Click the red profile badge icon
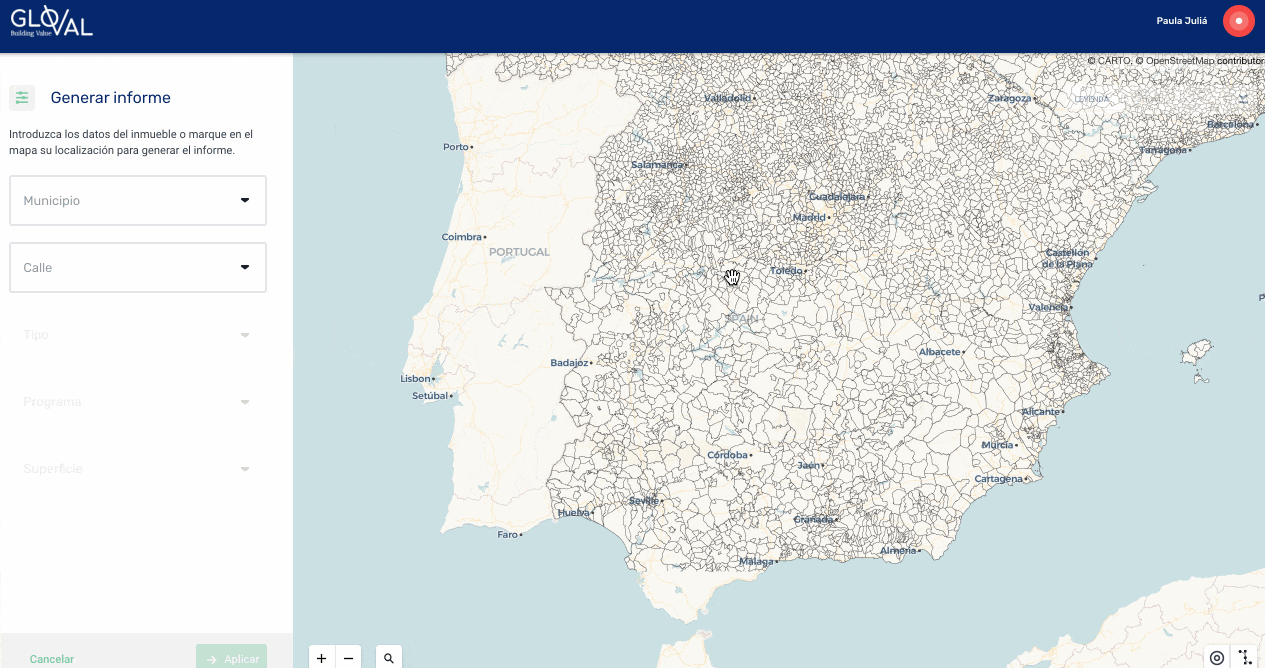1265x668 pixels. point(1238,20)
